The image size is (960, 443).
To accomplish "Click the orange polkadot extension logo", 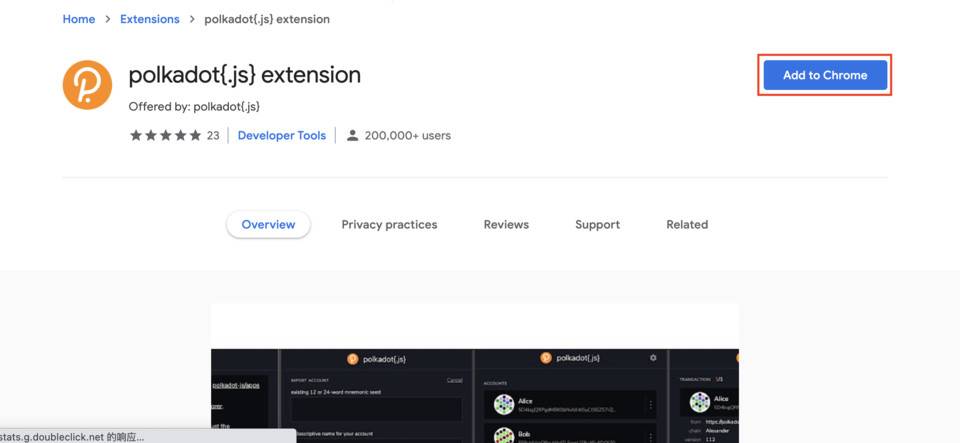I will click(87, 85).
